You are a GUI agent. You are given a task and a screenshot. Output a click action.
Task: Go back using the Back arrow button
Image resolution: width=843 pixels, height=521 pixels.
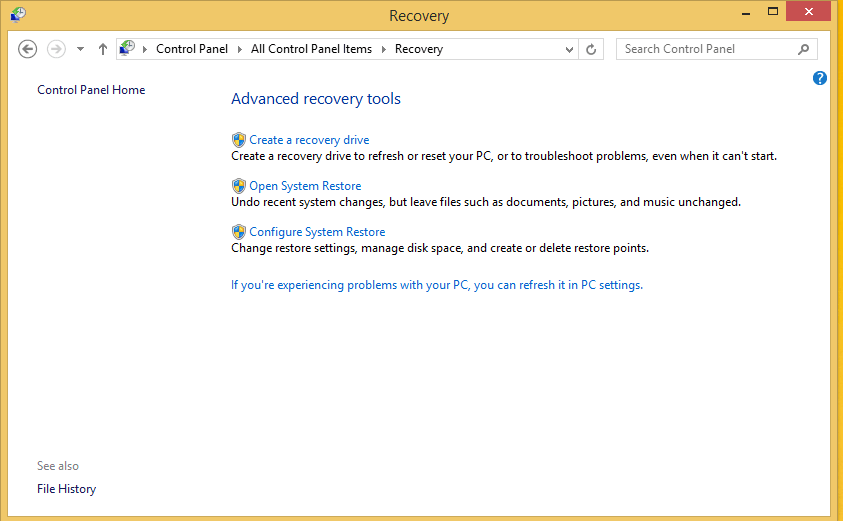point(28,49)
